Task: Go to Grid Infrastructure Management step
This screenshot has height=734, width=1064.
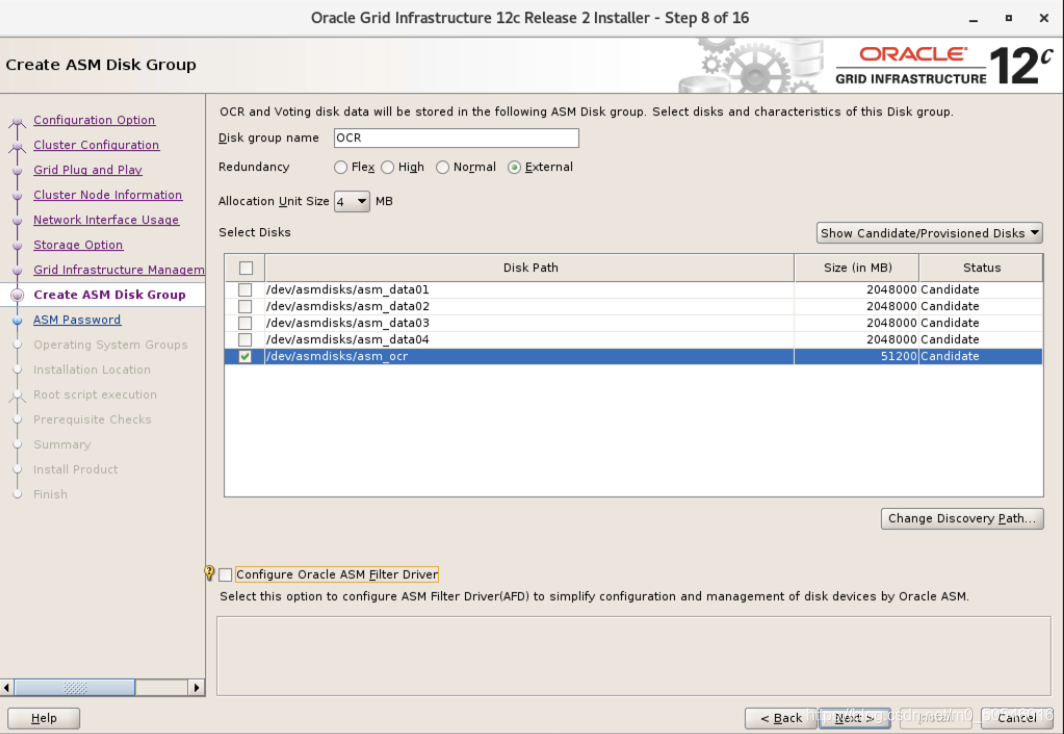Action: coord(119,270)
